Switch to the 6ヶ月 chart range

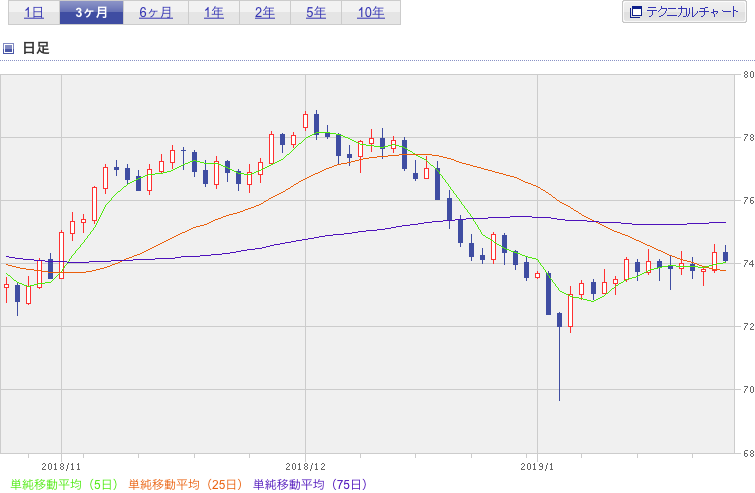click(156, 13)
